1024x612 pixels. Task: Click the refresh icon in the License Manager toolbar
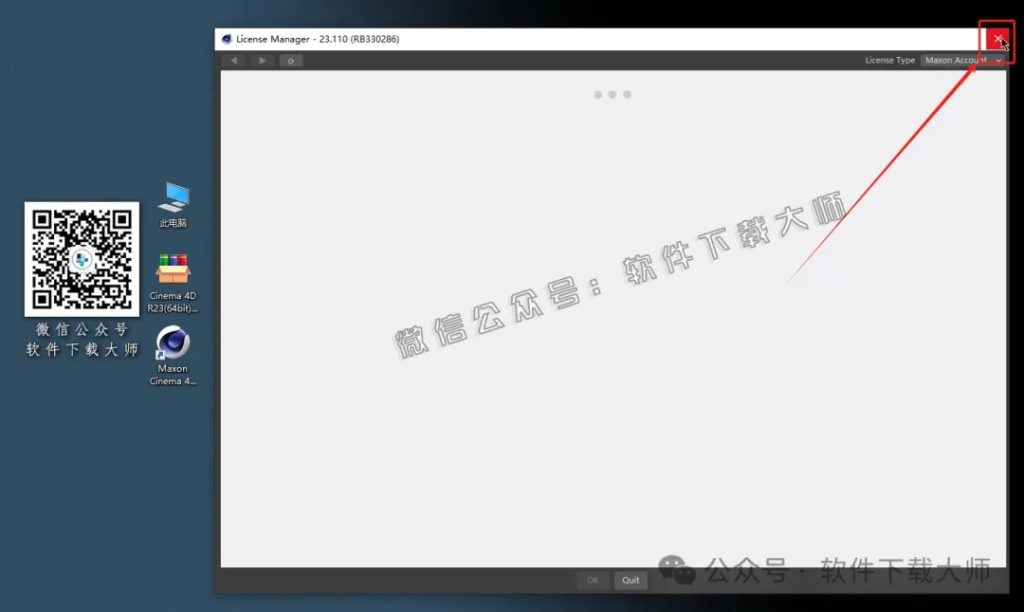pyautogui.click(x=290, y=60)
